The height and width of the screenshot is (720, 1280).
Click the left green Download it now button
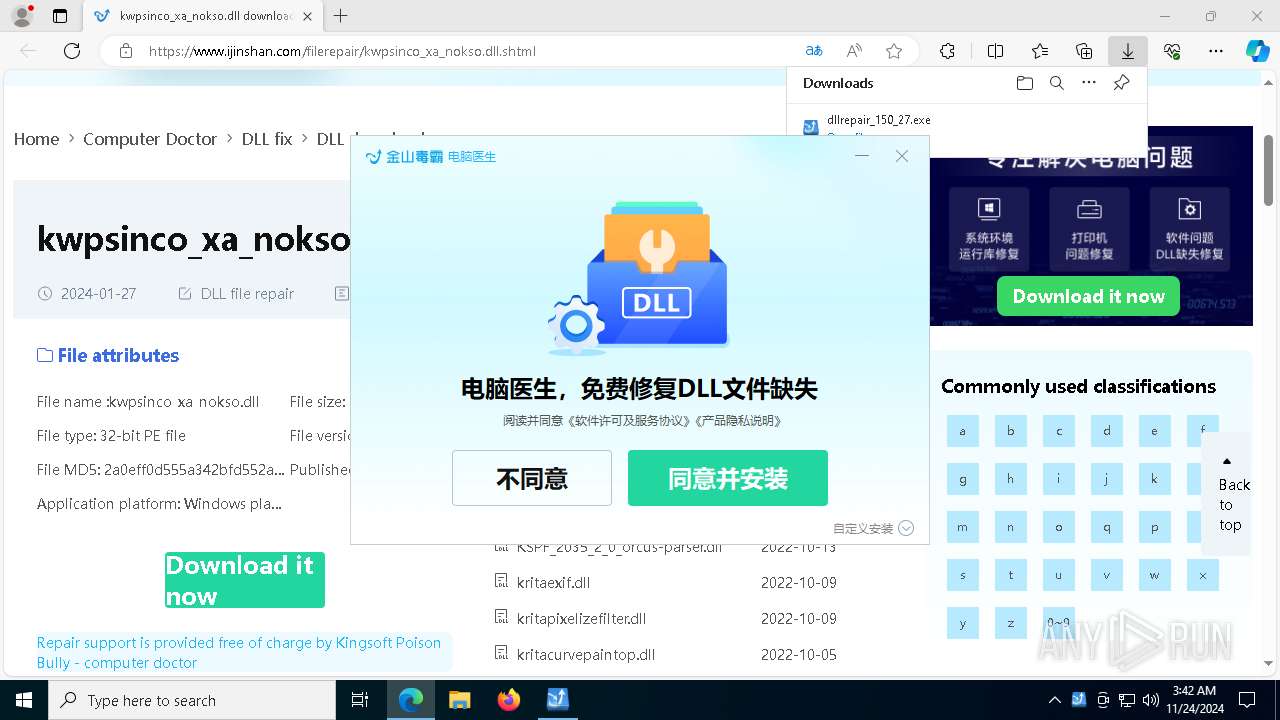245,580
